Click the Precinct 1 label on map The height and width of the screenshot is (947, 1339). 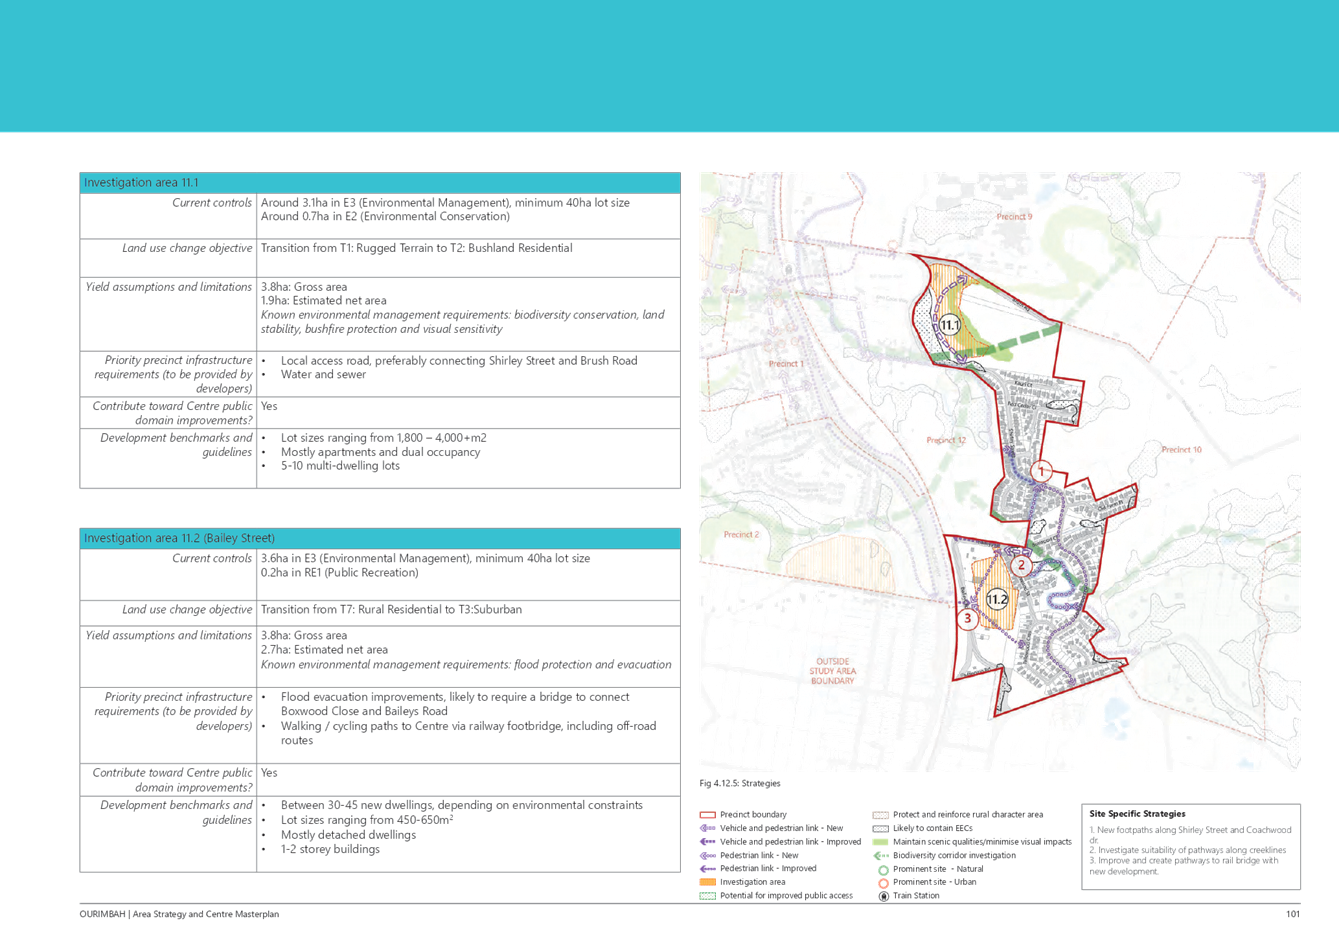(x=785, y=364)
